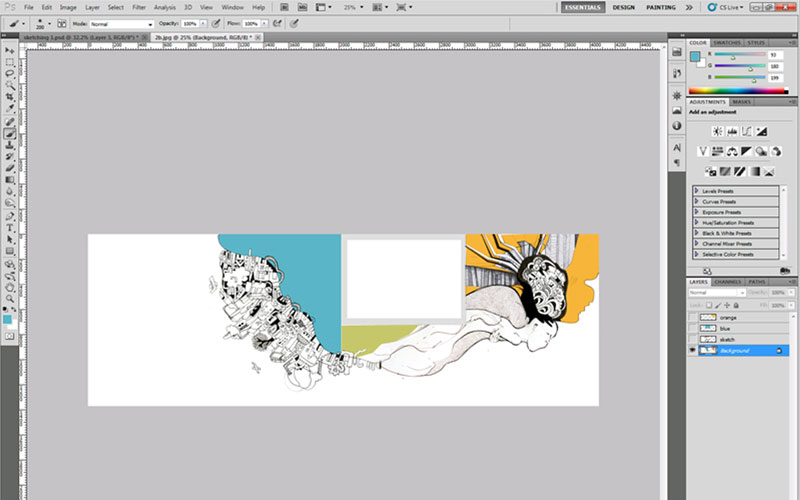
Task: Show the sketch layer
Action: [692, 339]
